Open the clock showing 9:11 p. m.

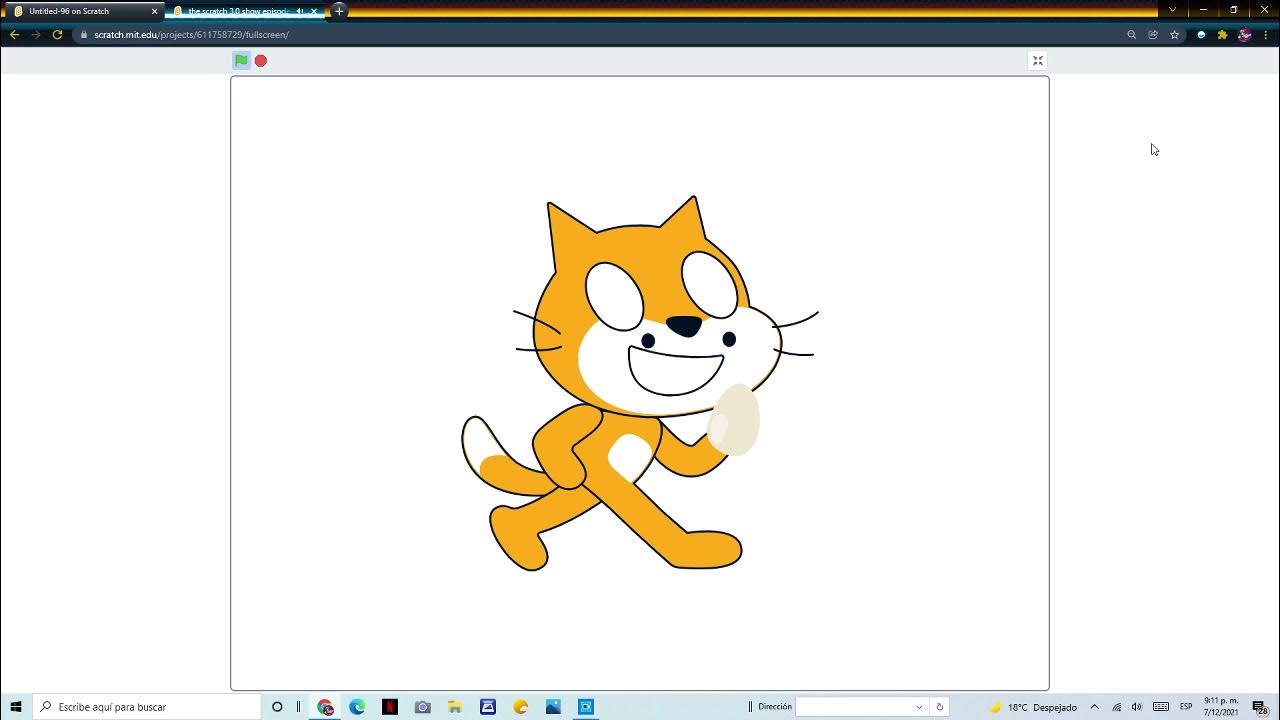coord(1221,707)
